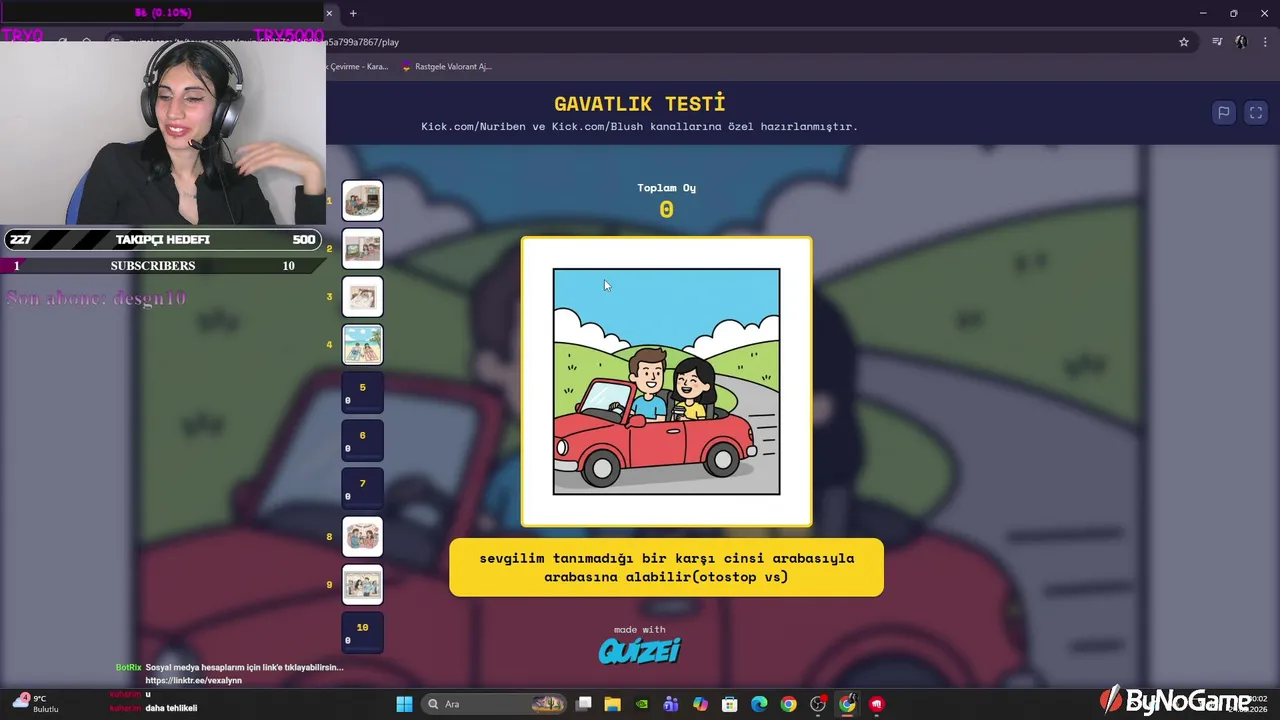This screenshot has height=720, width=1280.
Task: Open the NVIDIA app in taskbar
Action: 642,704
